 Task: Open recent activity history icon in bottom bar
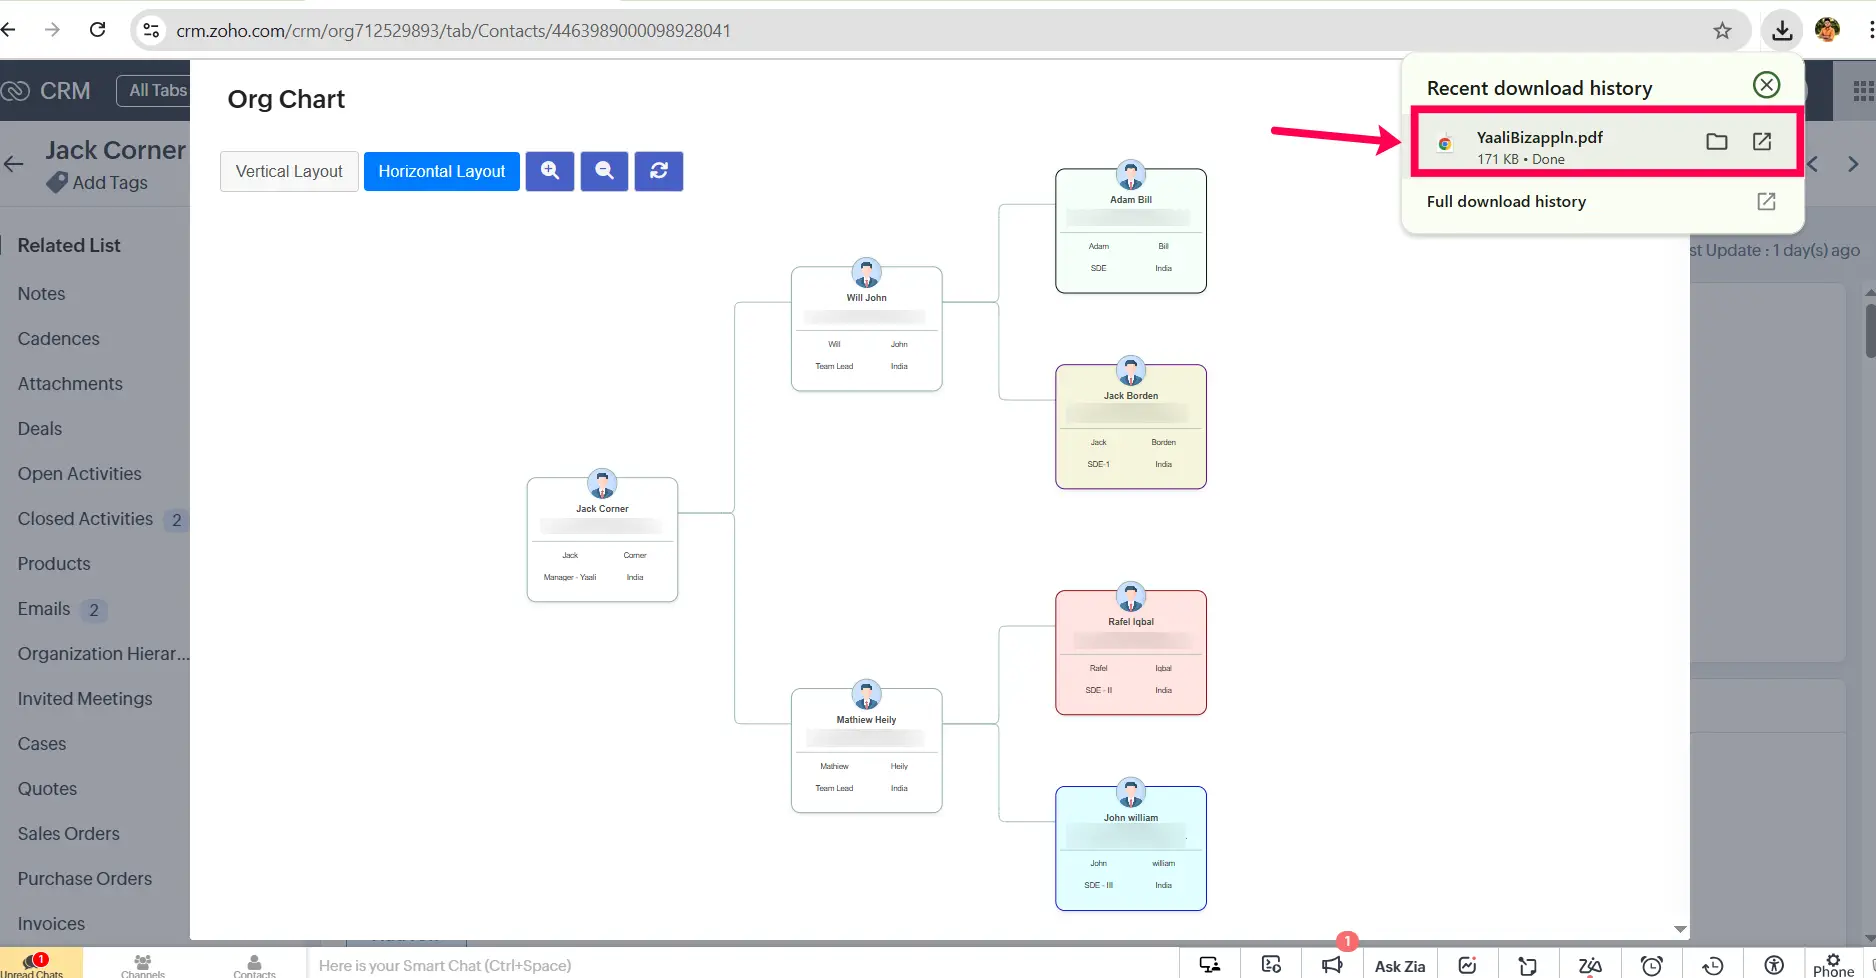(1713, 964)
